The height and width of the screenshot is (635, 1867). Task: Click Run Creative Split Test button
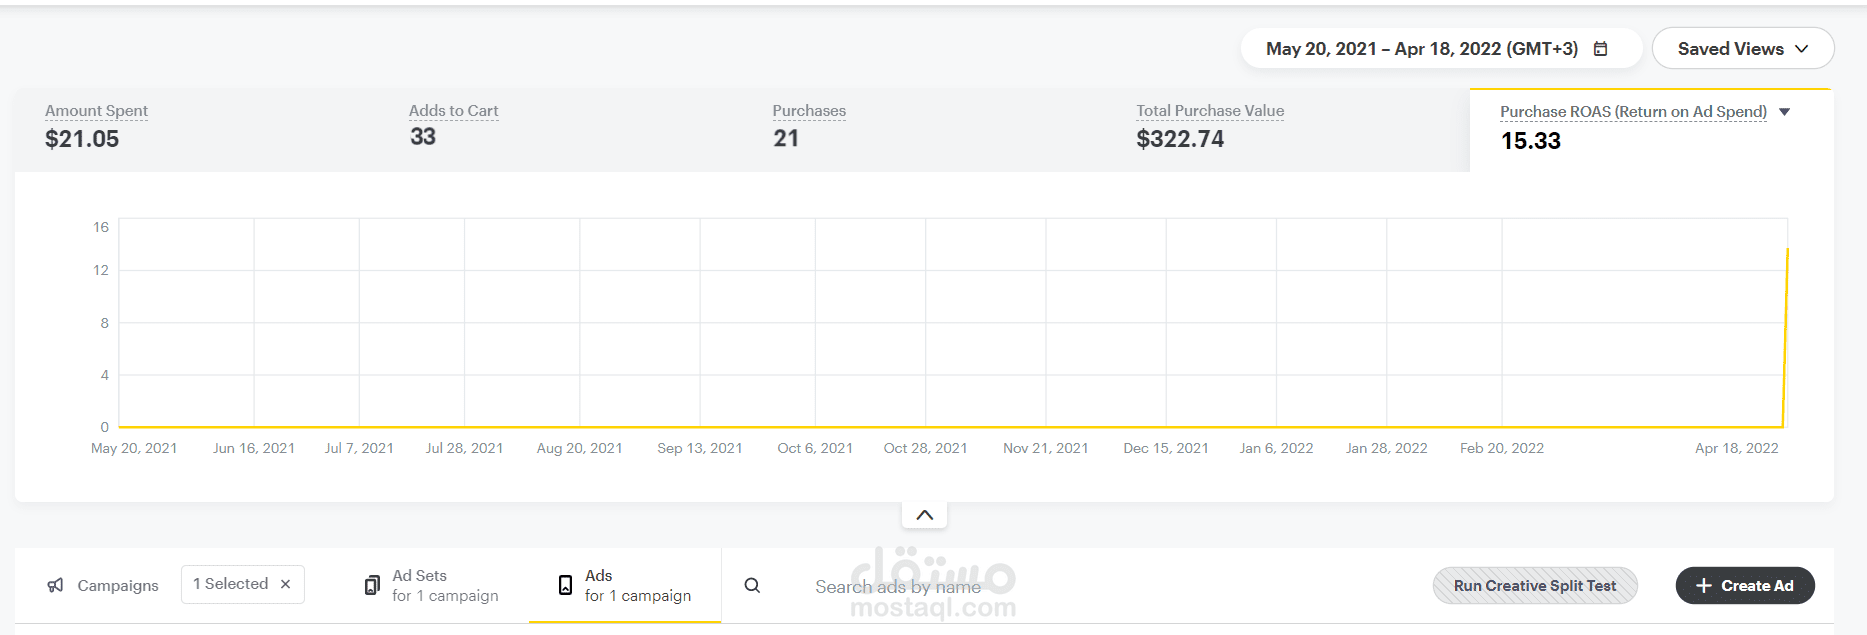[1534, 586]
